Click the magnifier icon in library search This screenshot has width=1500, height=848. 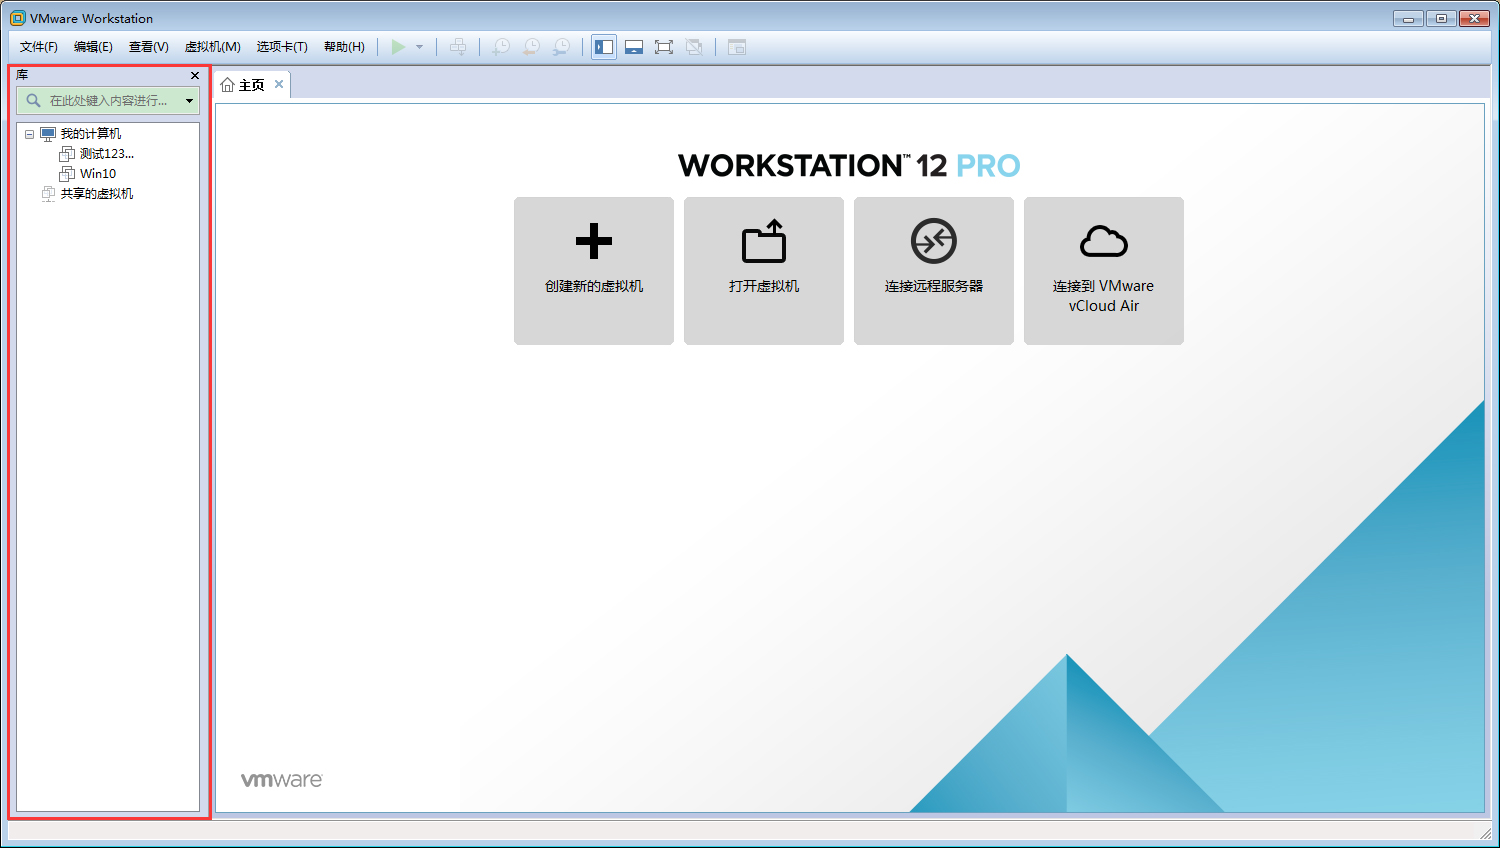coord(33,100)
